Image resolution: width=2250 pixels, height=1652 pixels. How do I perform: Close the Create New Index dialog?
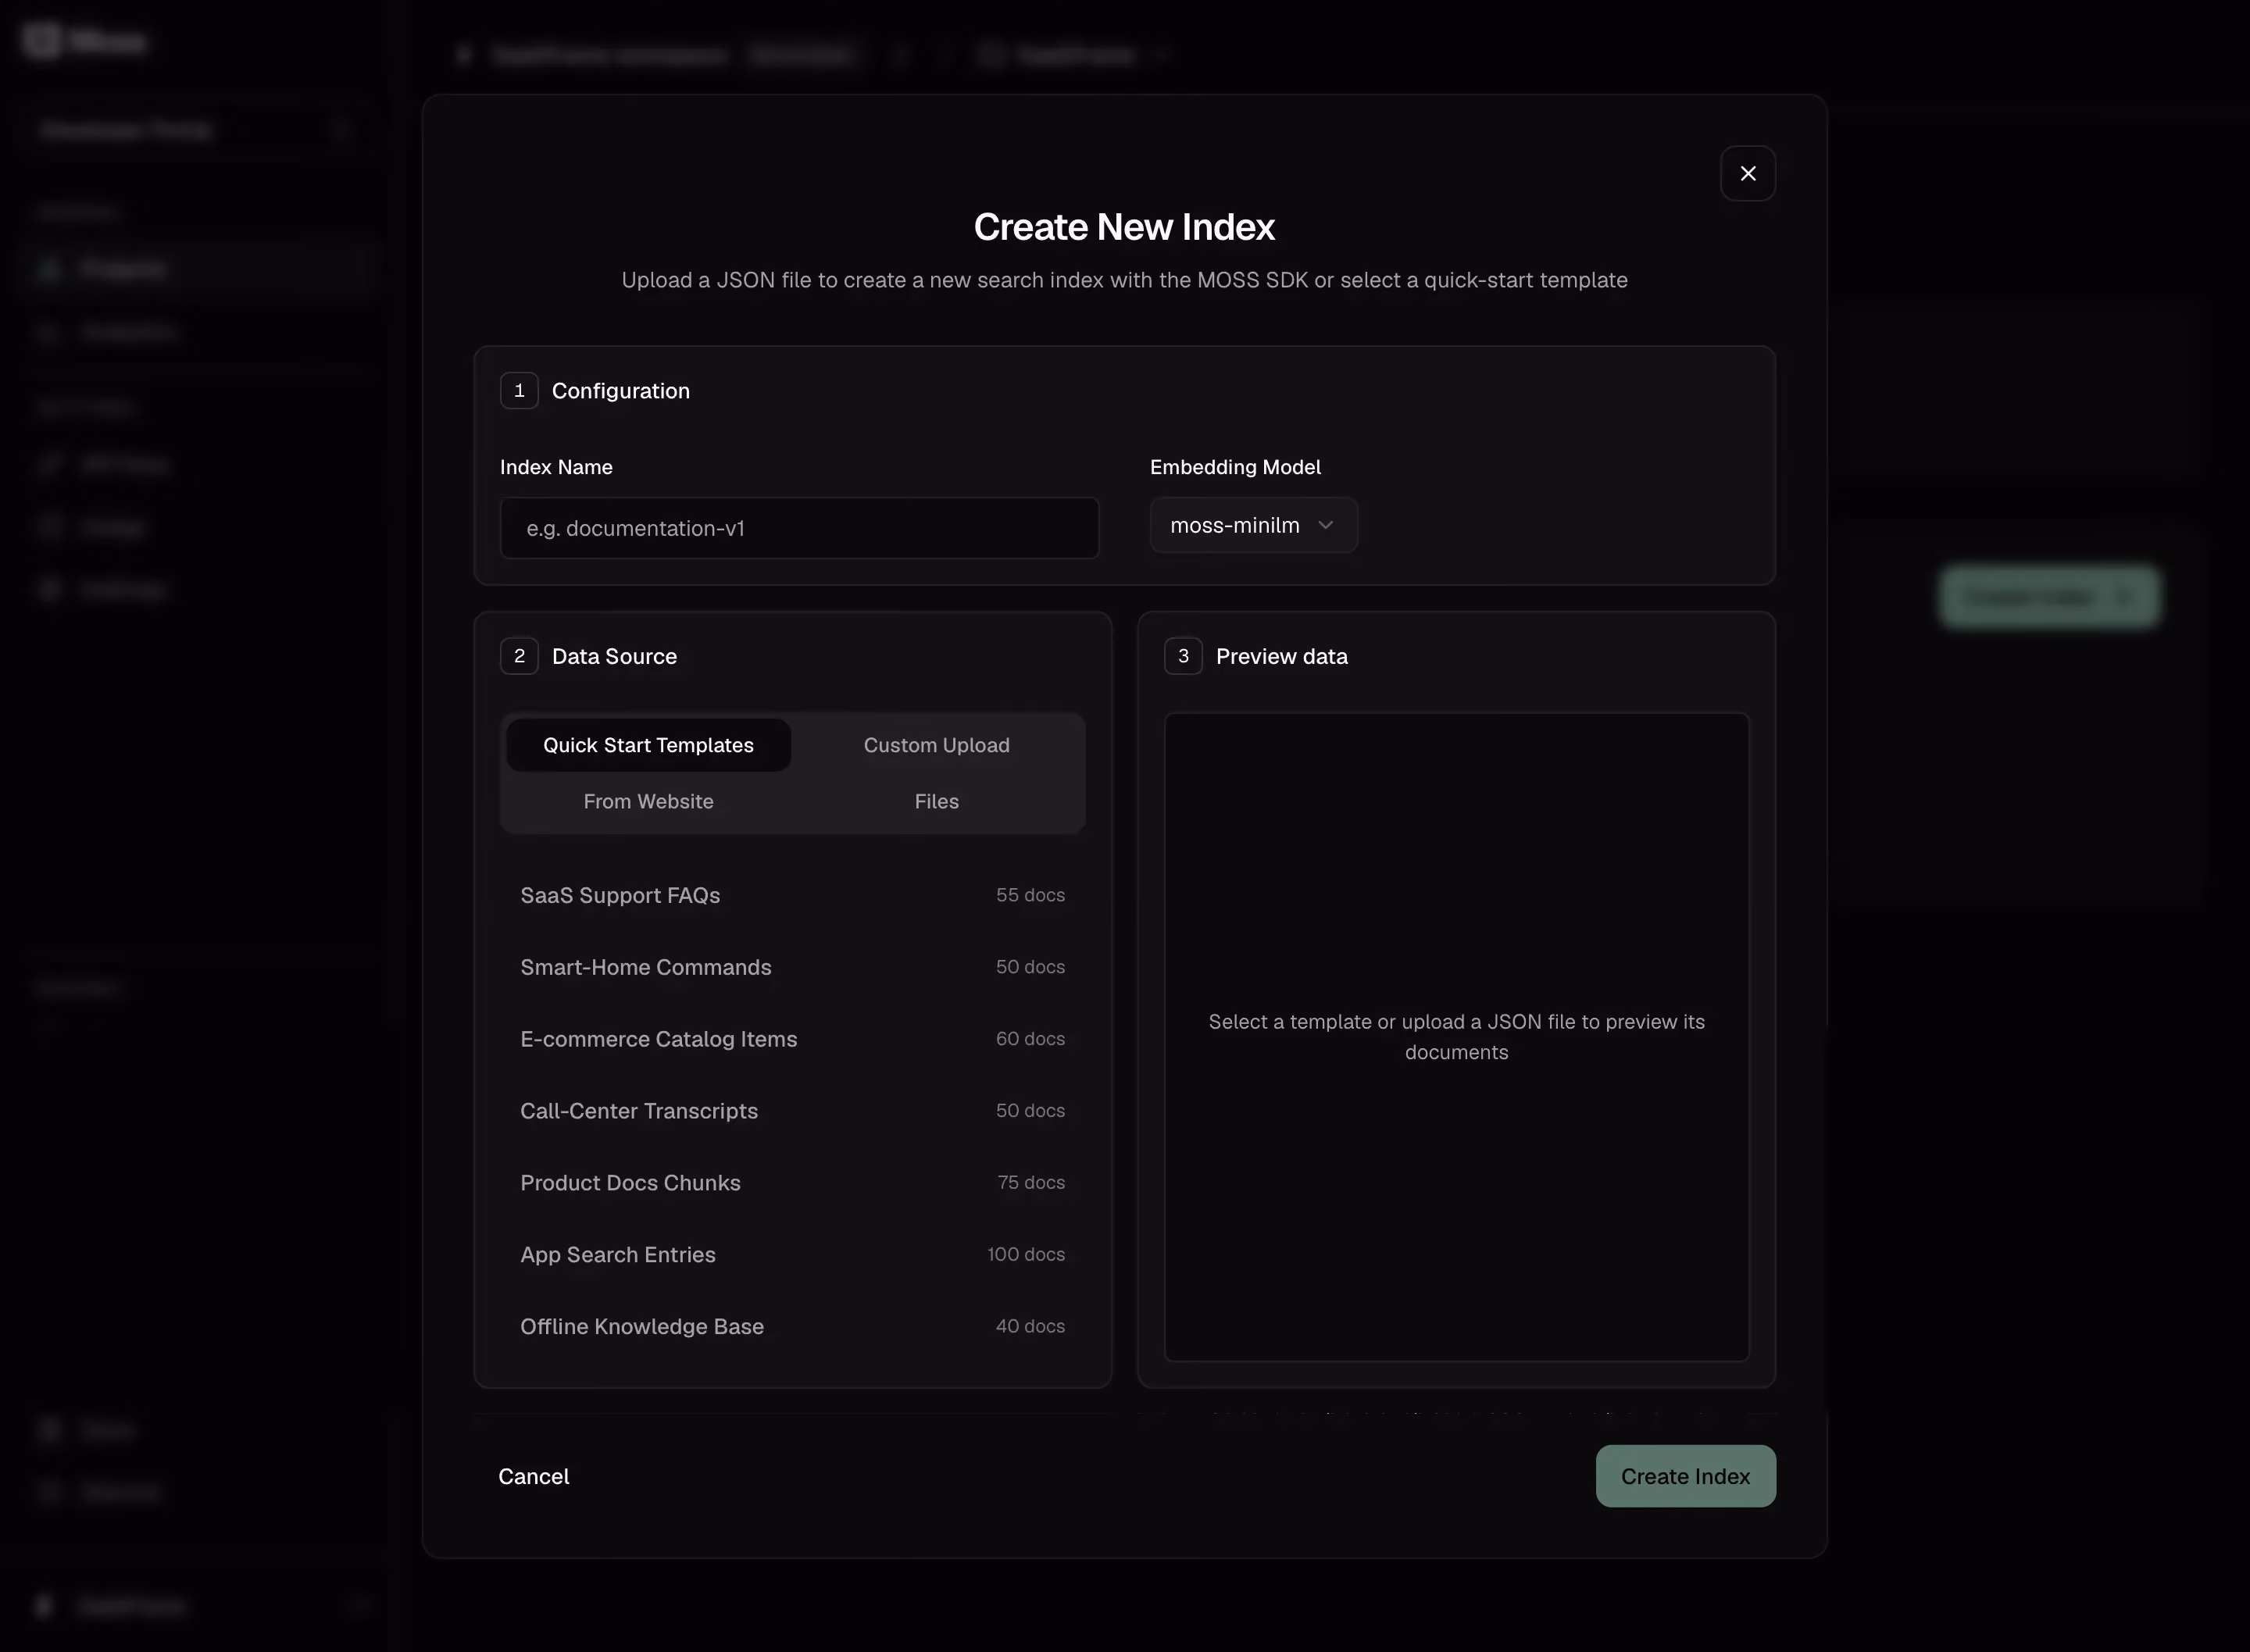click(1747, 174)
